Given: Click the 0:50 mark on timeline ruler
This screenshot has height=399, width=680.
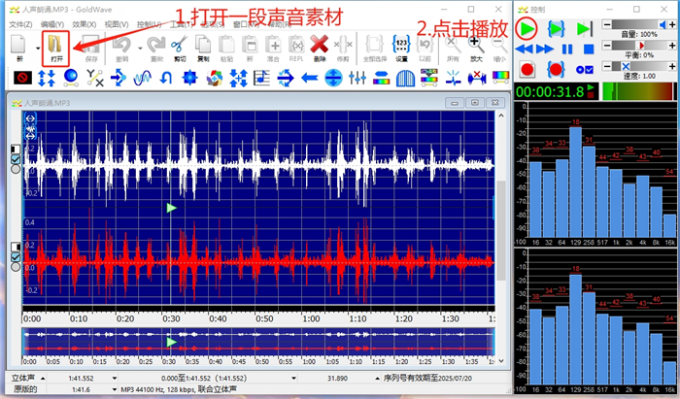Looking at the screenshot, I should coord(264,319).
